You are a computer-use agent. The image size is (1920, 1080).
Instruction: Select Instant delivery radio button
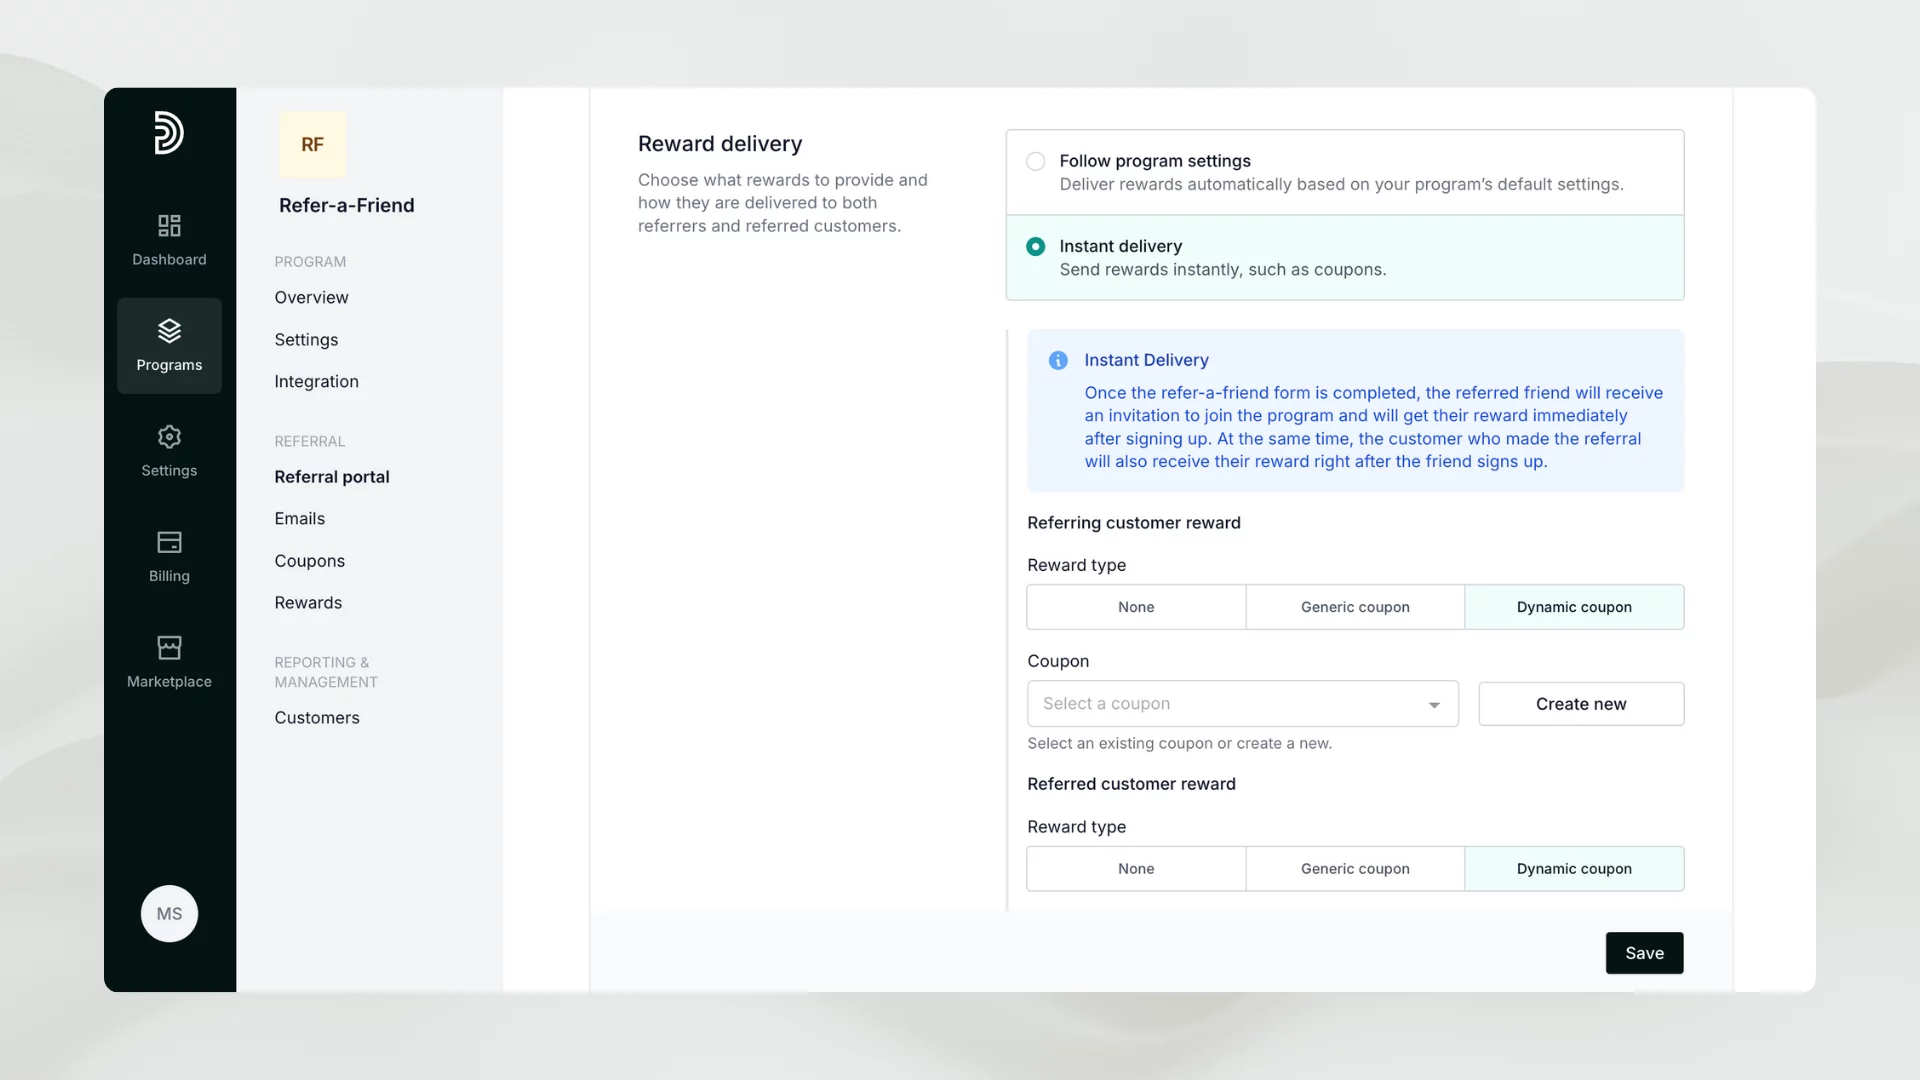pyautogui.click(x=1036, y=246)
